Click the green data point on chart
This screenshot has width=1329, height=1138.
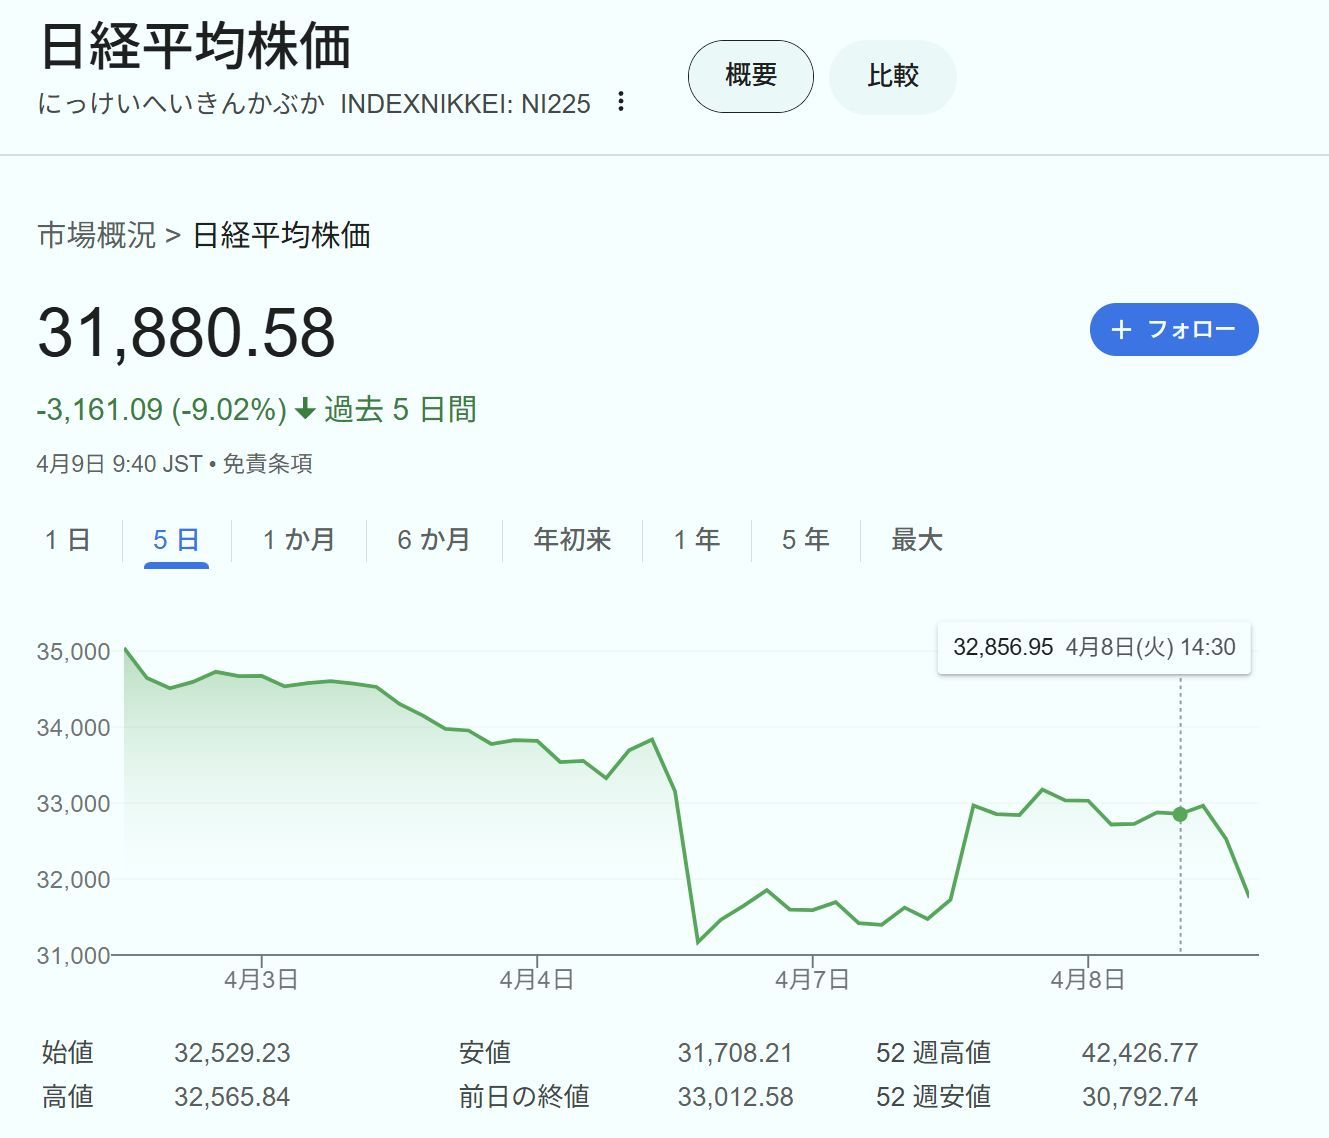tap(1180, 814)
